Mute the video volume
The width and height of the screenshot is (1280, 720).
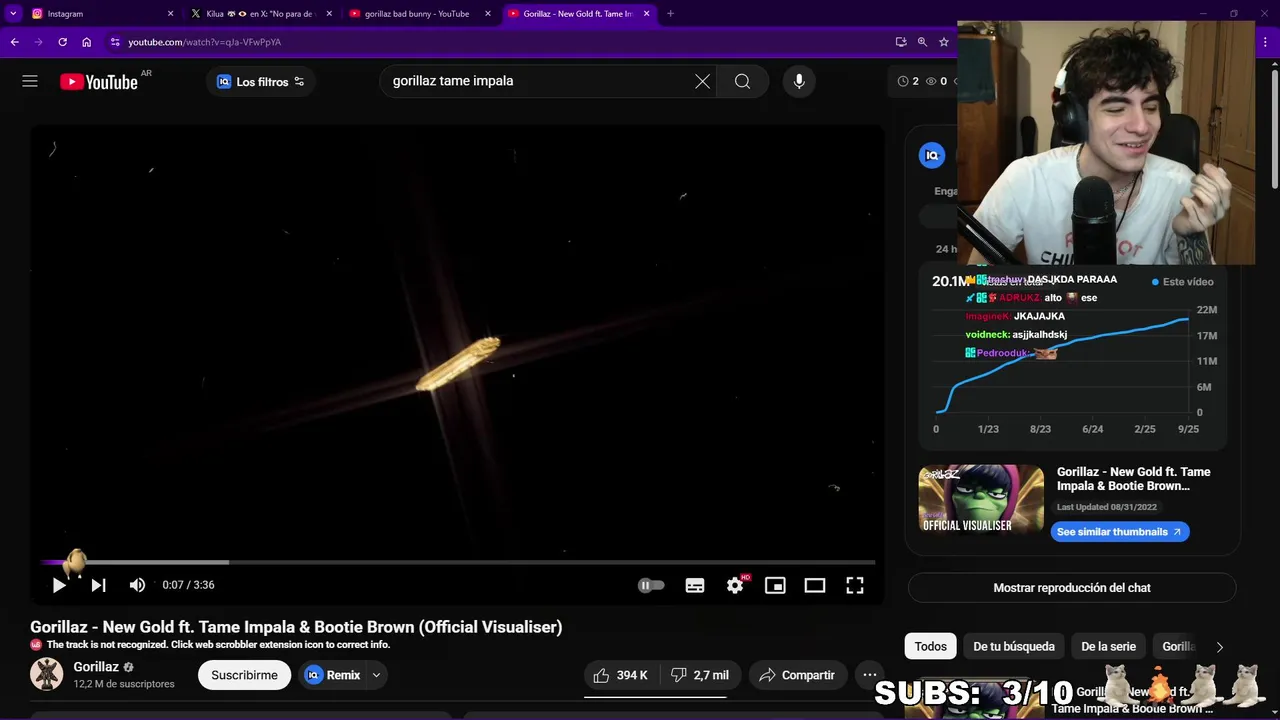pos(138,585)
